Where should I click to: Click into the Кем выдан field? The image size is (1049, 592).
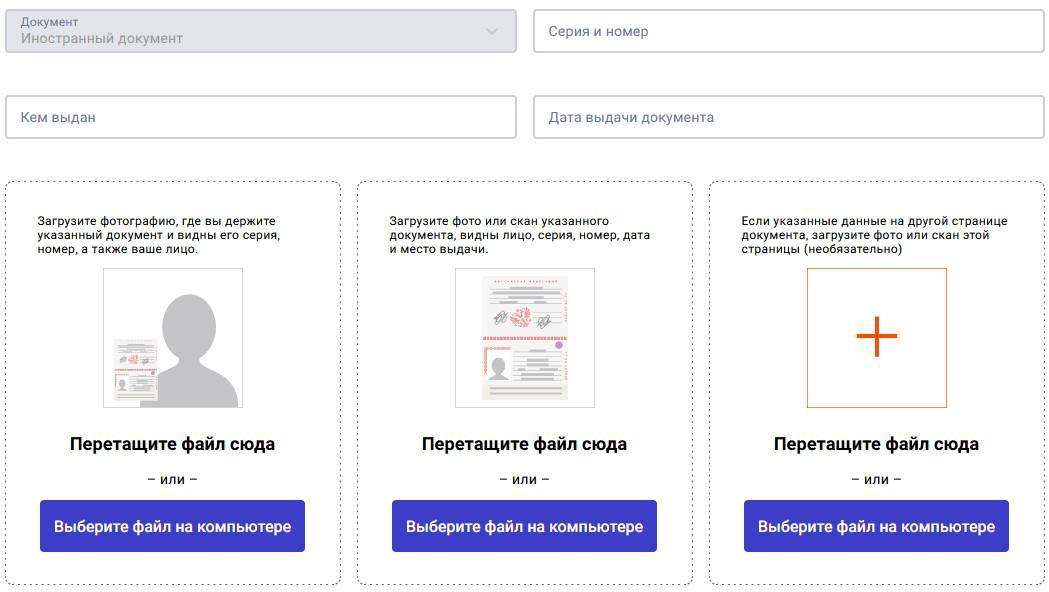pos(261,117)
